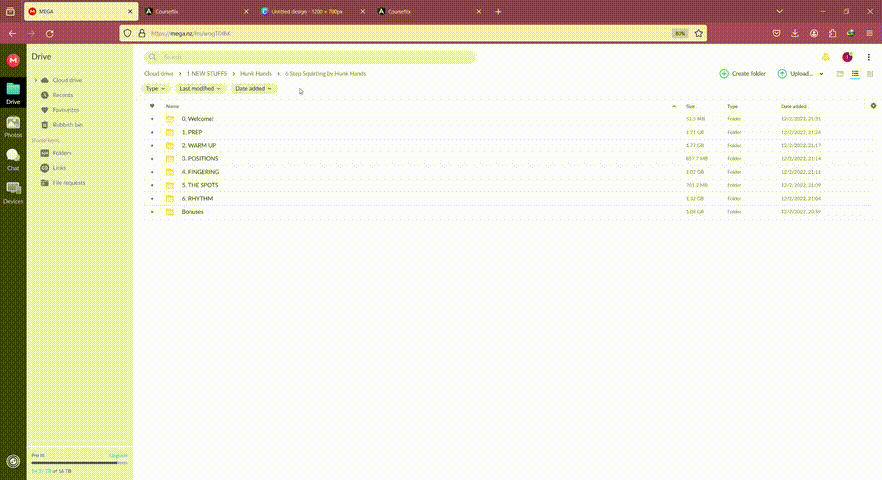Open the Firefox hamburger application menu
The height and width of the screenshot is (480, 882).
click(870, 33)
